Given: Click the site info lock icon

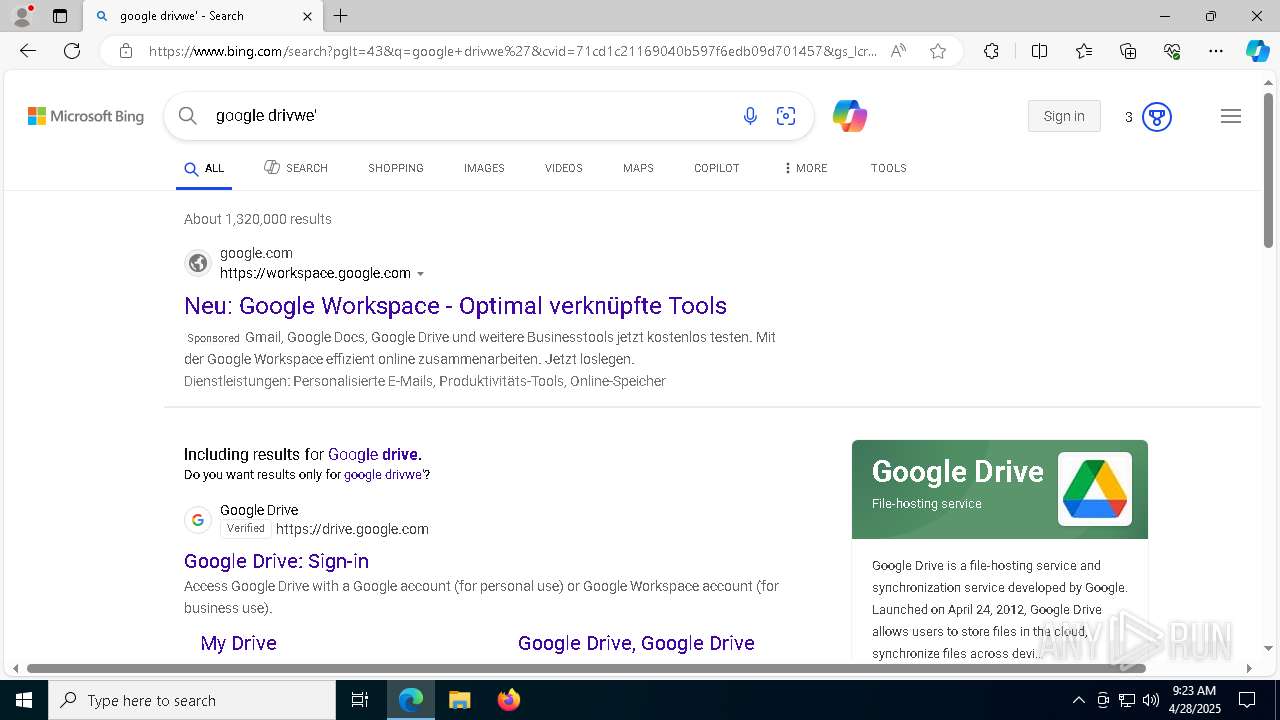Looking at the screenshot, I should coord(126,51).
